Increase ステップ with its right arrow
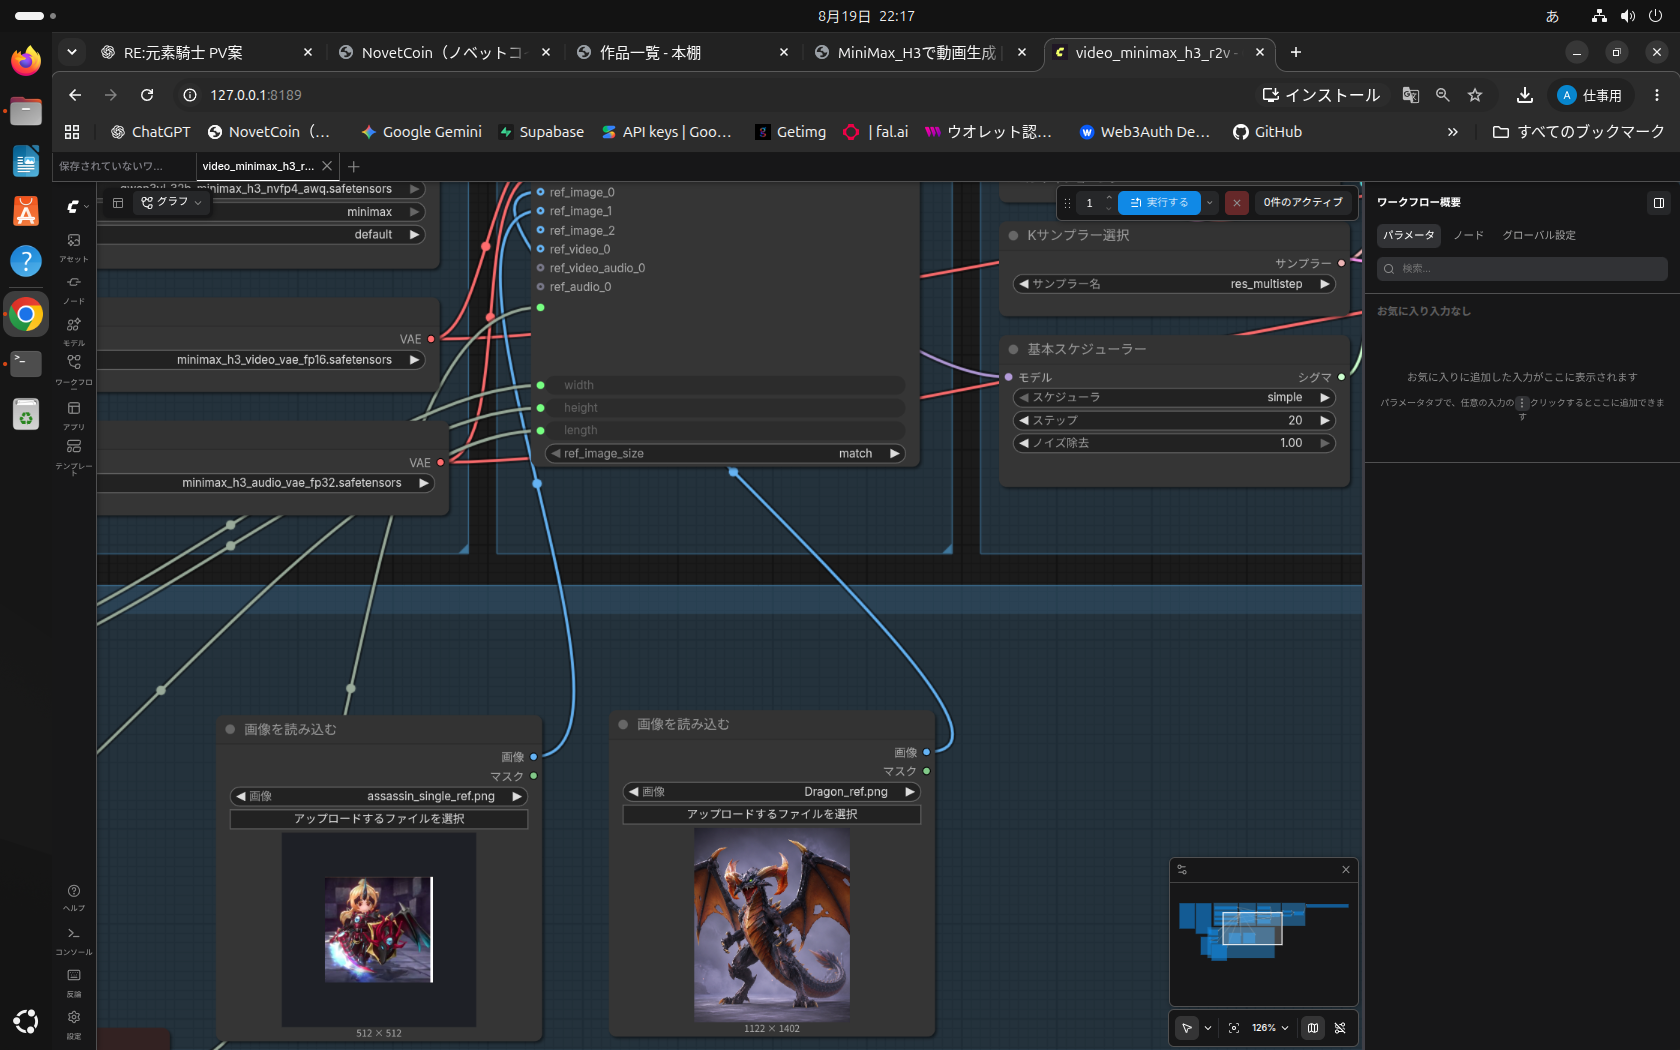The height and width of the screenshot is (1050, 1680). [x=1325, y=421]
